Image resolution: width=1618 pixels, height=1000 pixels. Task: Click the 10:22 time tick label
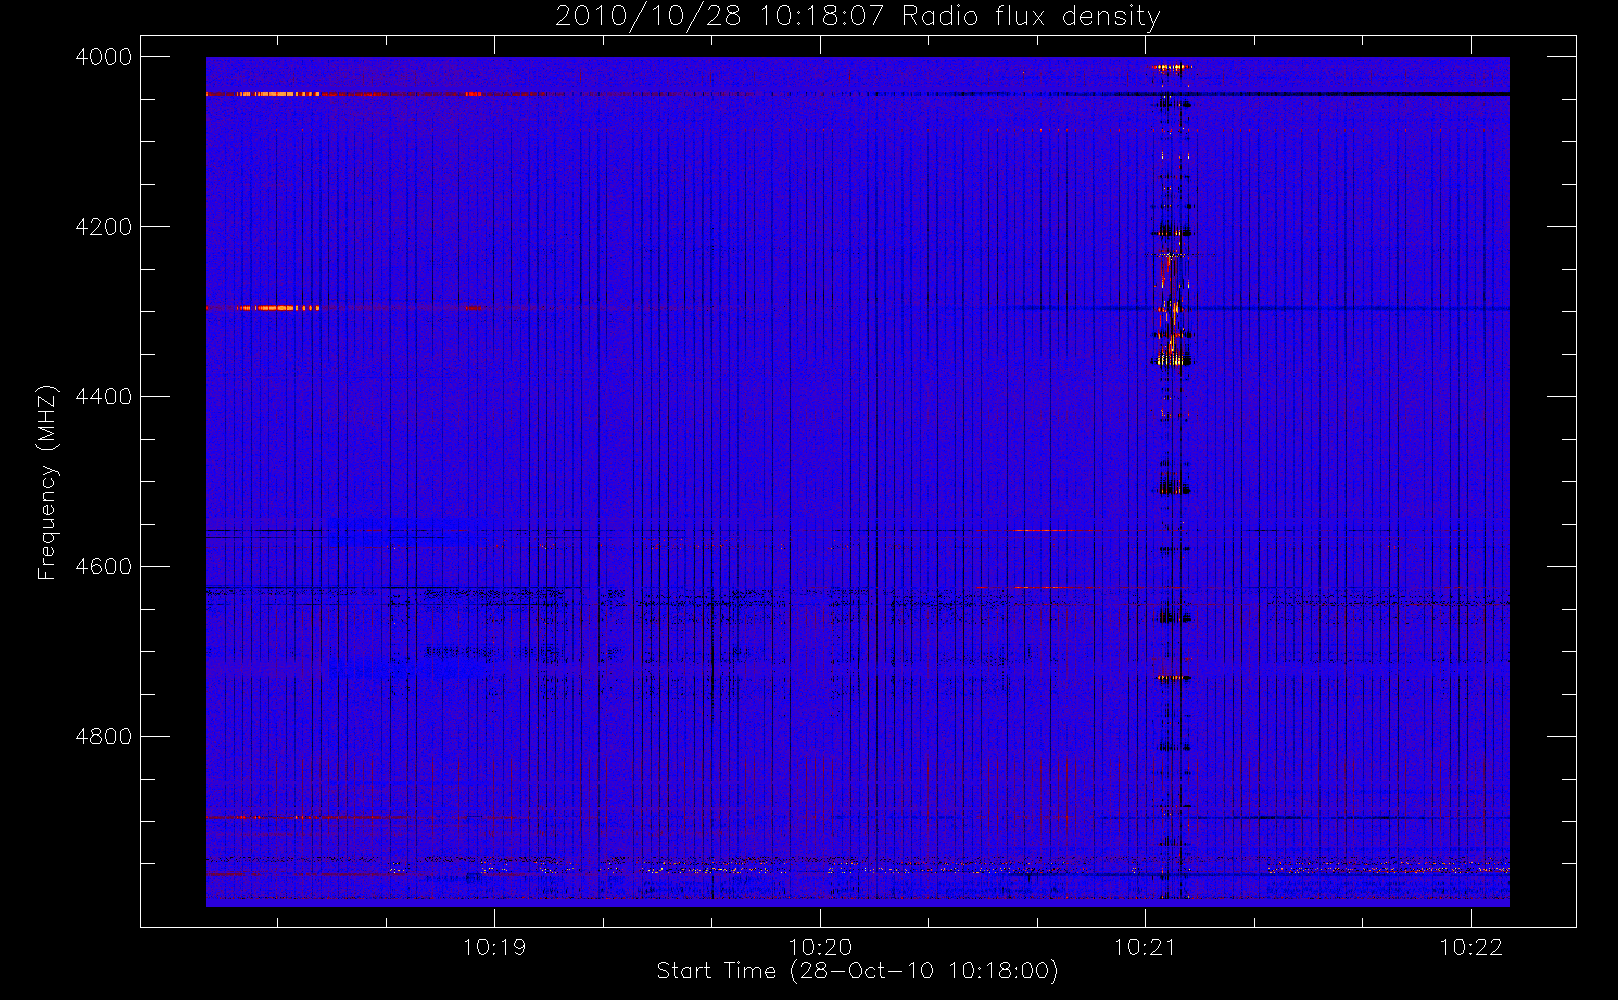(1470, 947)
